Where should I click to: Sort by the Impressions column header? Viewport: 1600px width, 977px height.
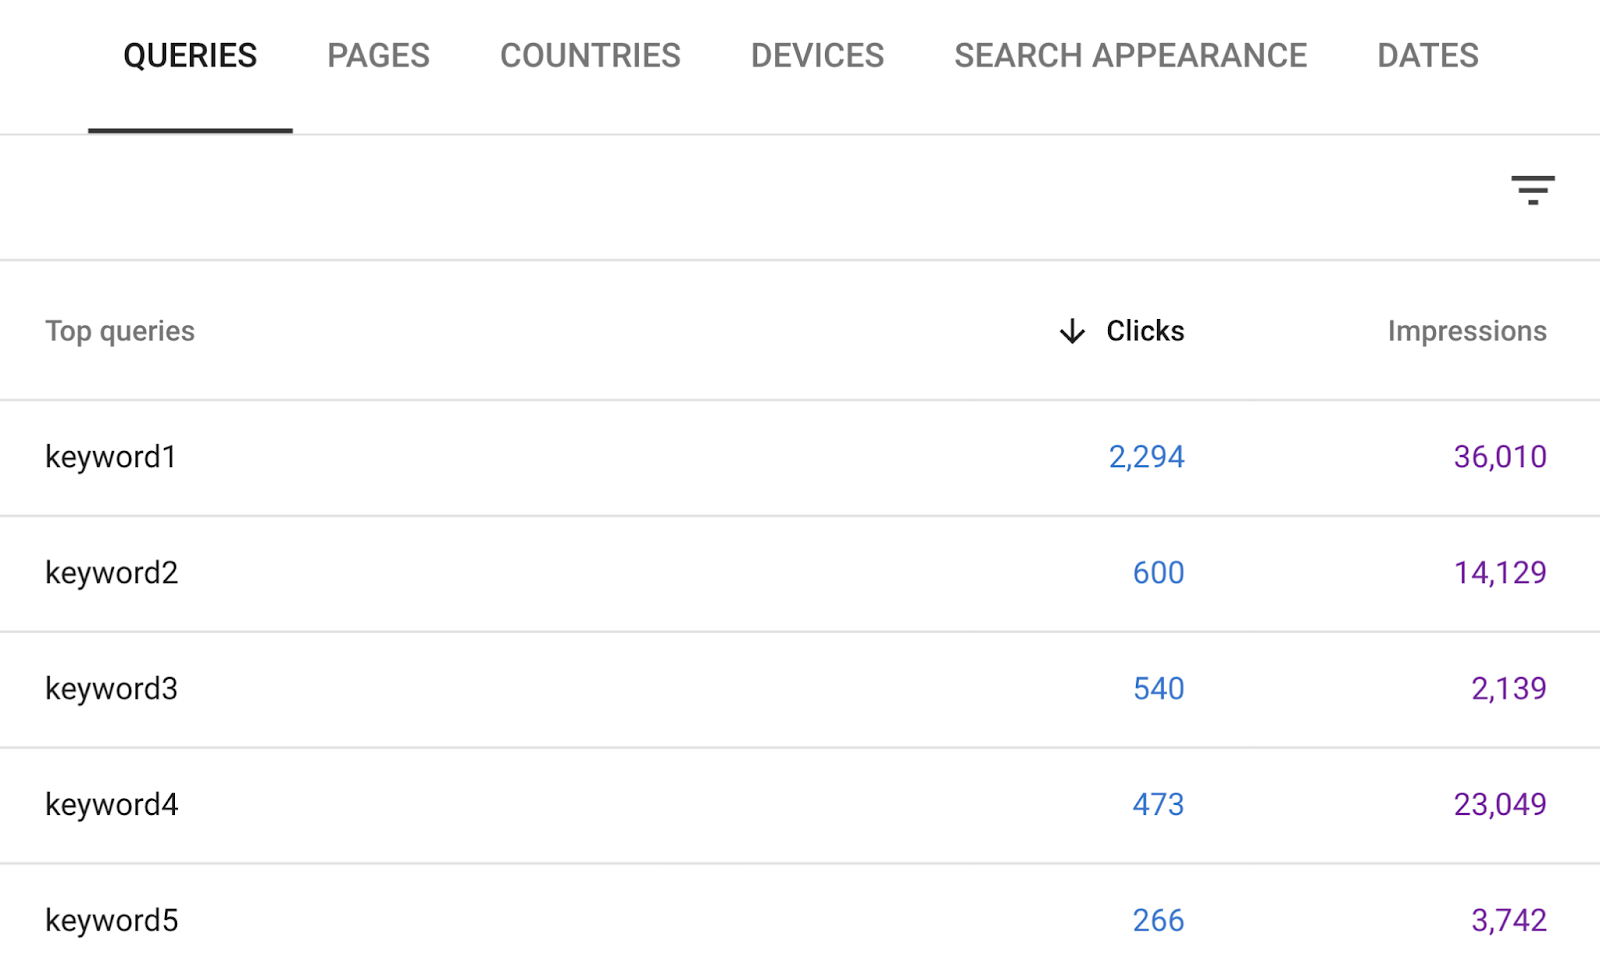(1467, 331)
